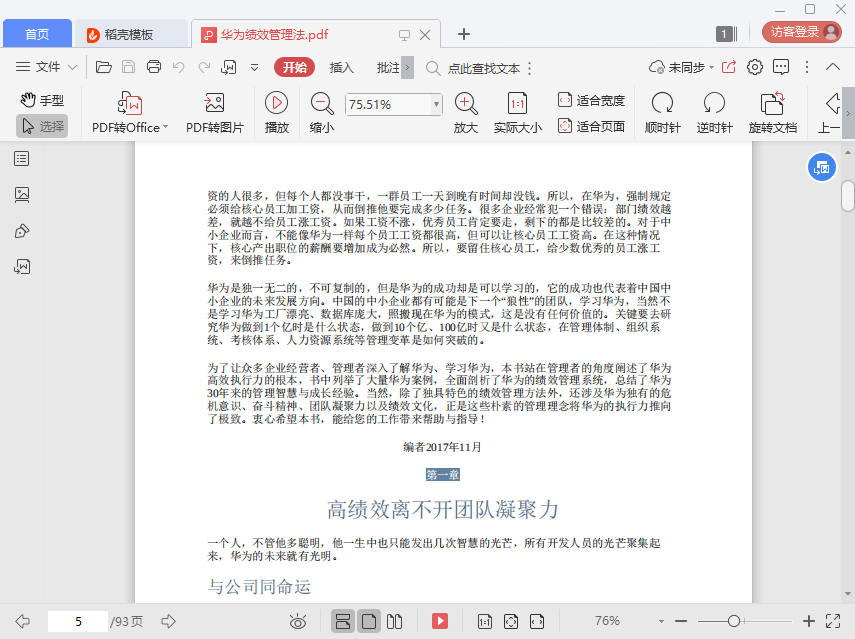Open the PDF convert sidebar panel
Image resolution: width=855 pixels, height=639 pixels.
22,267
